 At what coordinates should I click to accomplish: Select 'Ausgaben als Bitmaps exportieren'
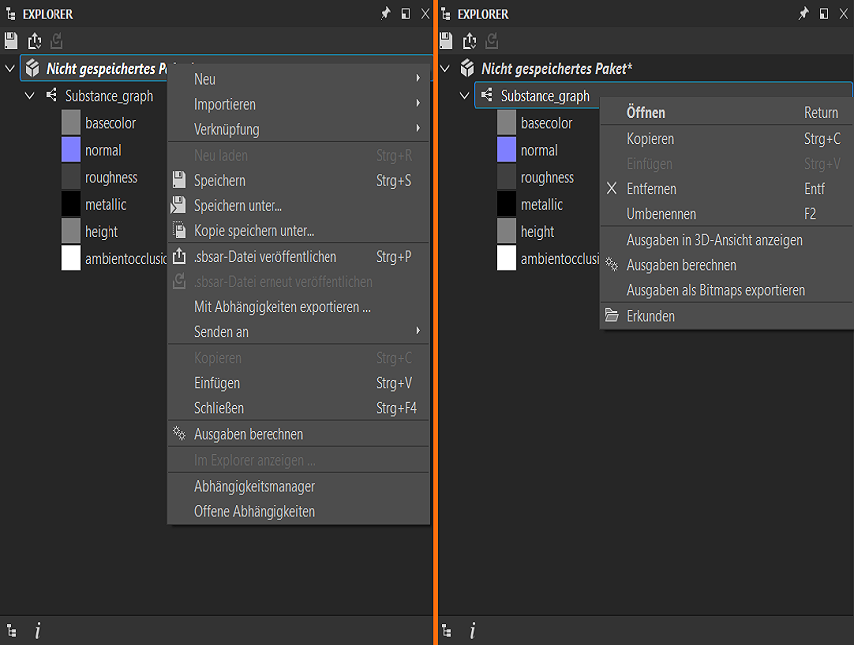coord(715,290)
